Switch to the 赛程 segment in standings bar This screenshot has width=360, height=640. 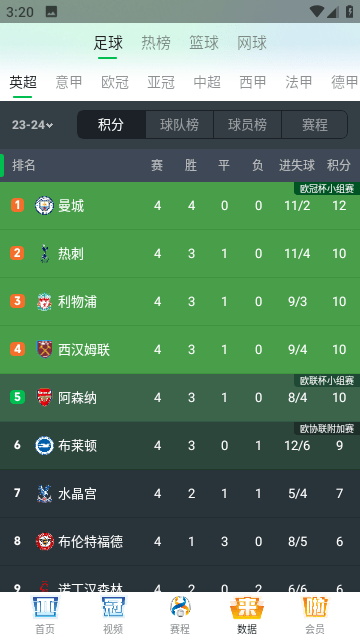[315, 125]
